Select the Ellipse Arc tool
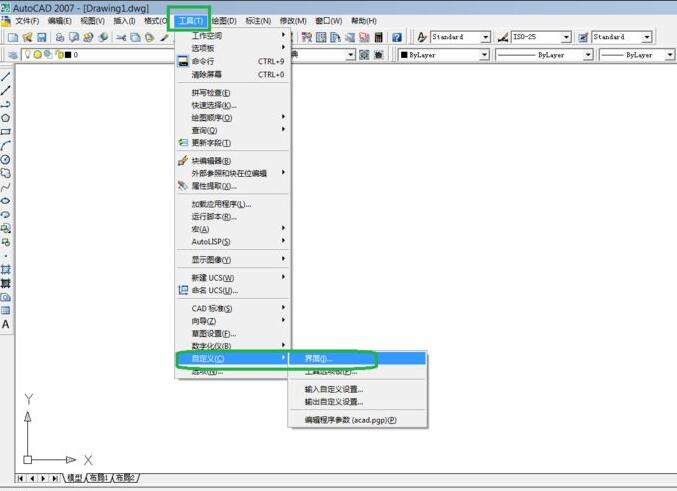The image size is (677, 491). (6, 215)
